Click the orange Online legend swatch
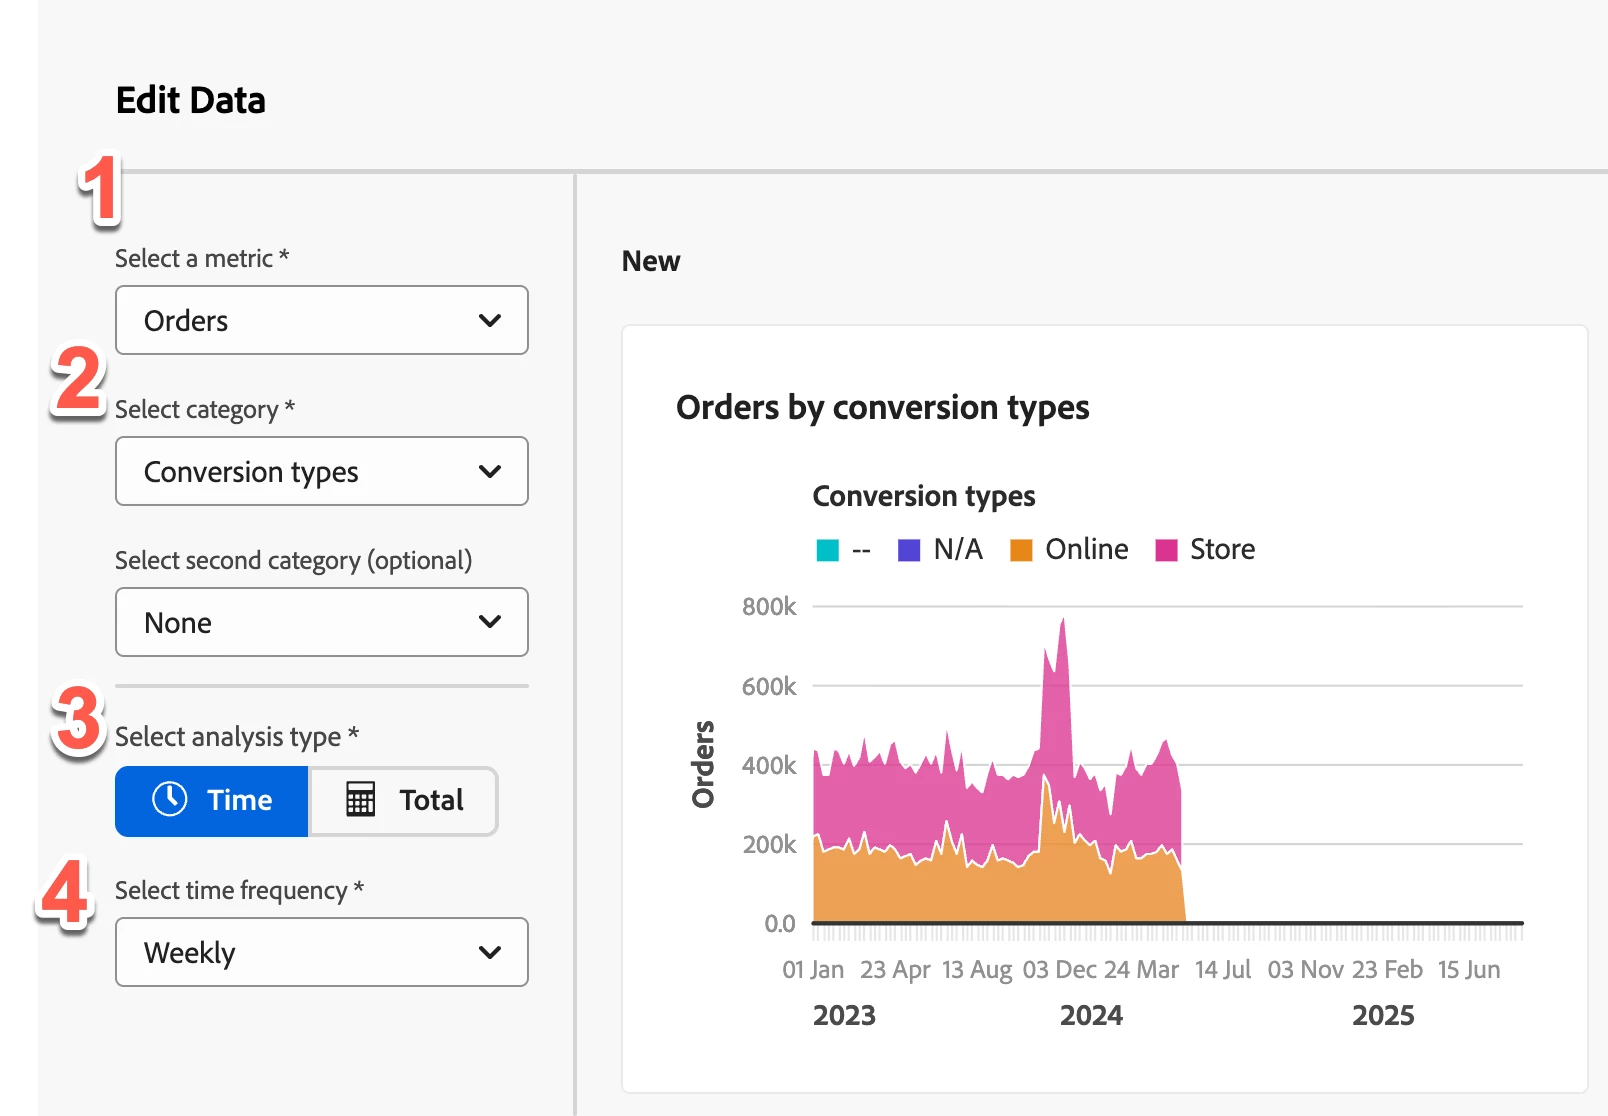The height and width of the screenshot is (1116, 1608). click(1020, 550)
